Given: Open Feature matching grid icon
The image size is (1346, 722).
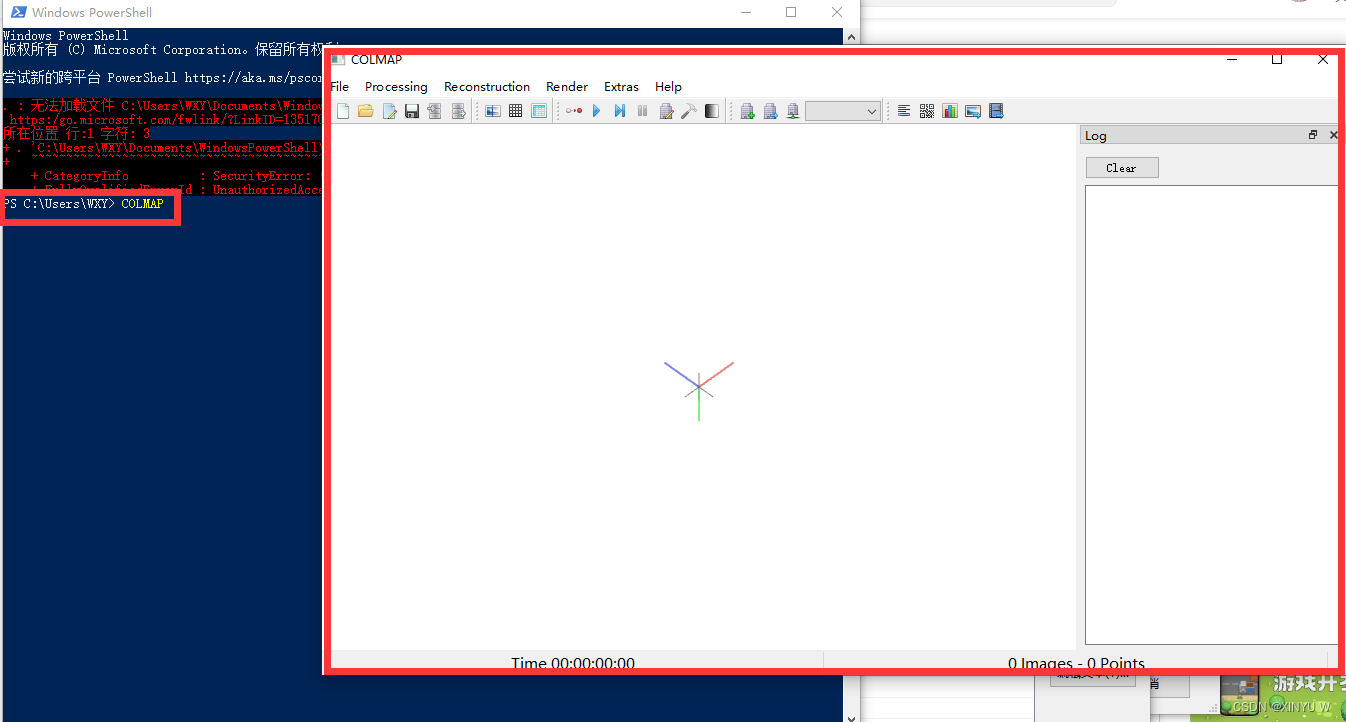Looking at the screenshot, I should click(x=516, y=111).
